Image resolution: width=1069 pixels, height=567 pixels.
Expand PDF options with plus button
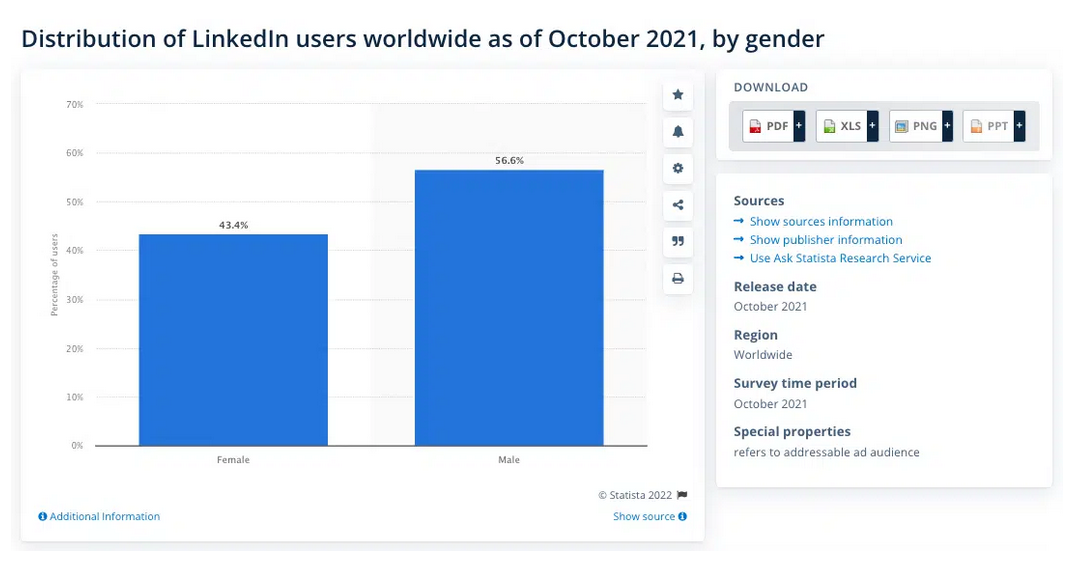tap(799, 126)
